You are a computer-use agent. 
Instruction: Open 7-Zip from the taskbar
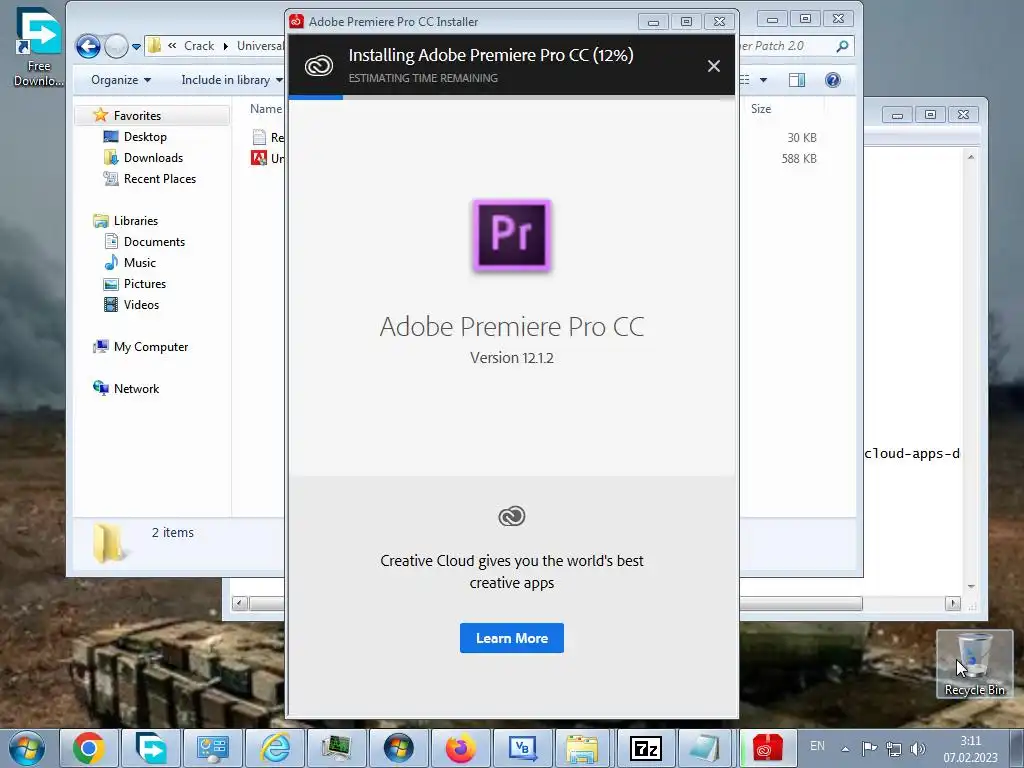(645, 748)
